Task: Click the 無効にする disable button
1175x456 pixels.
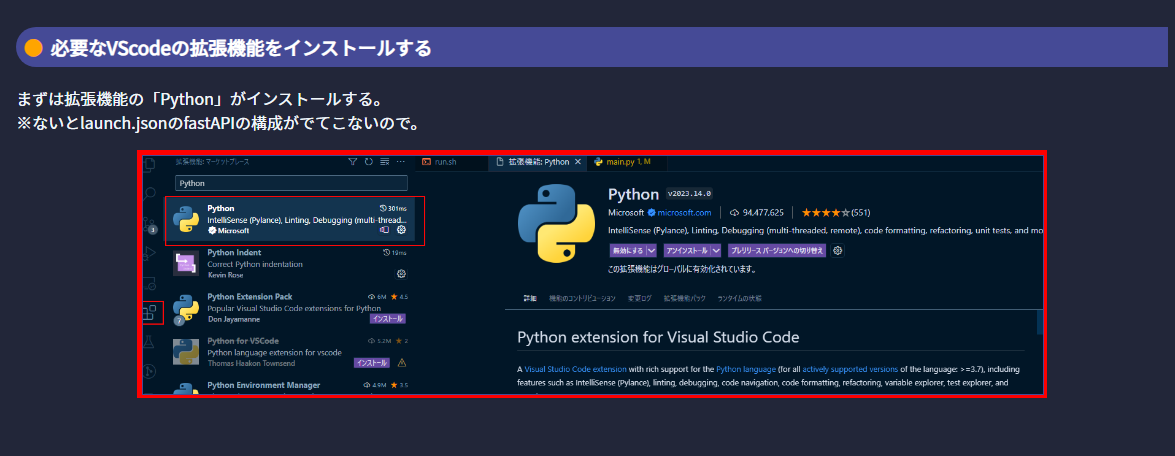Action: tap(627, 250)
